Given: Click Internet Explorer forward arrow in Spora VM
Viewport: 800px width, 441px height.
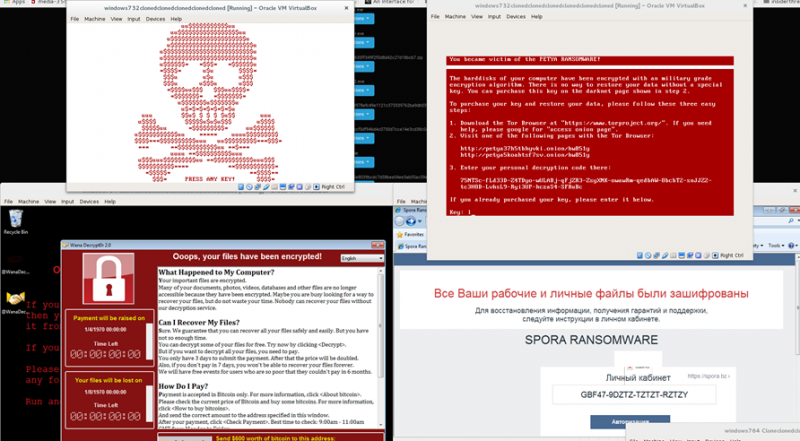Looking at the screenshot, I should point(411,221).
